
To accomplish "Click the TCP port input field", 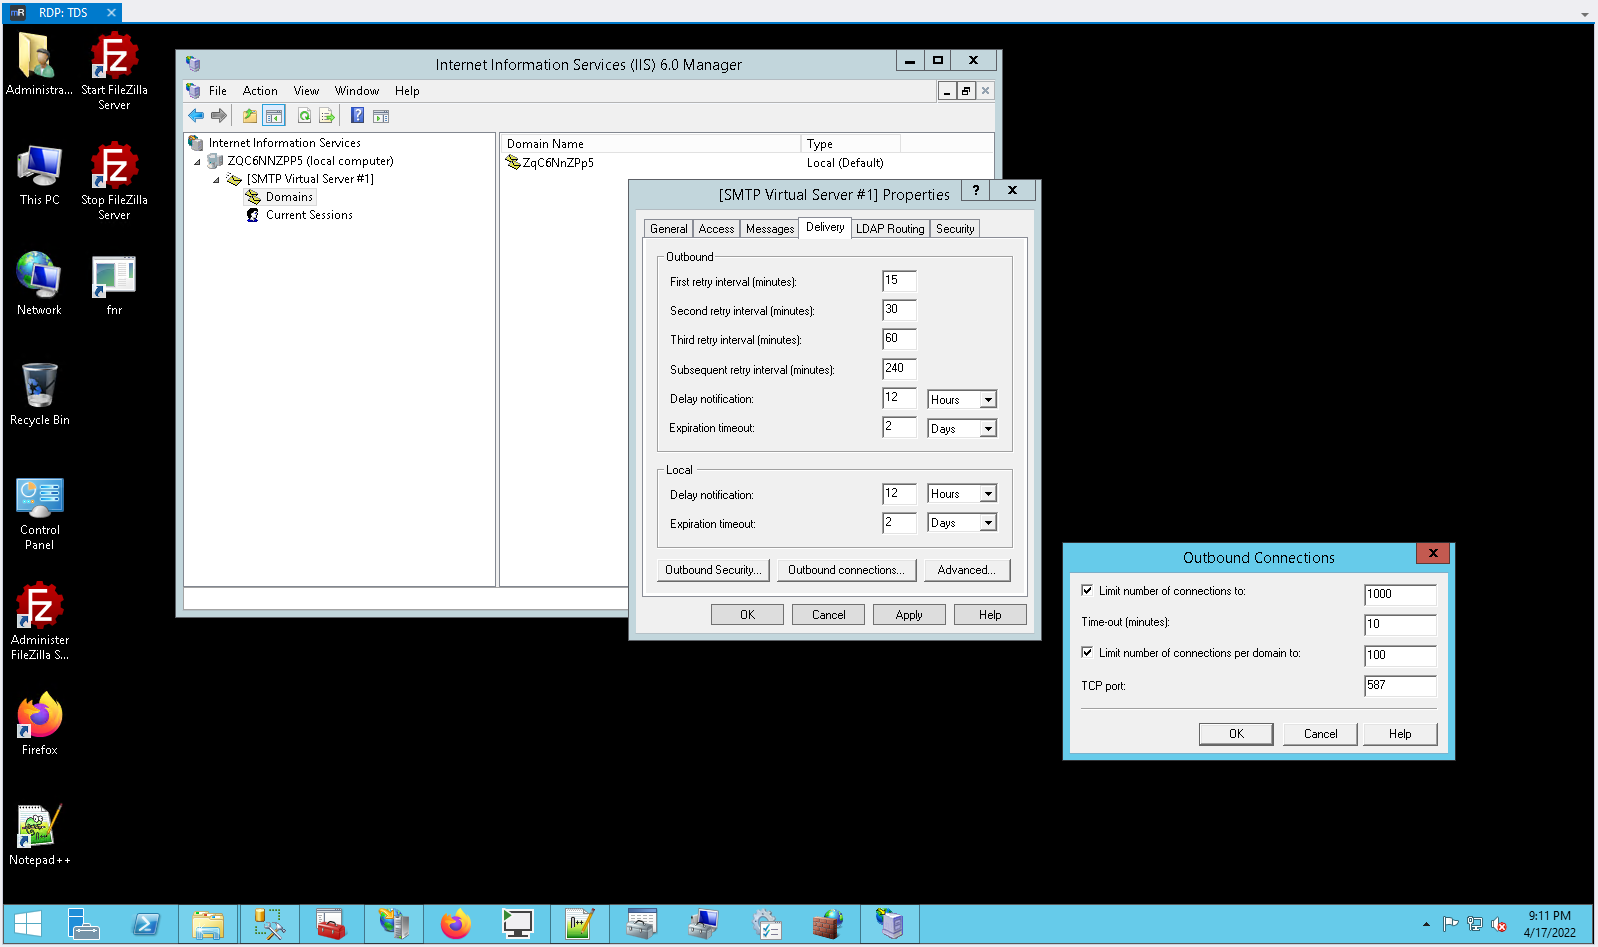I will [x=1400, y=686].
